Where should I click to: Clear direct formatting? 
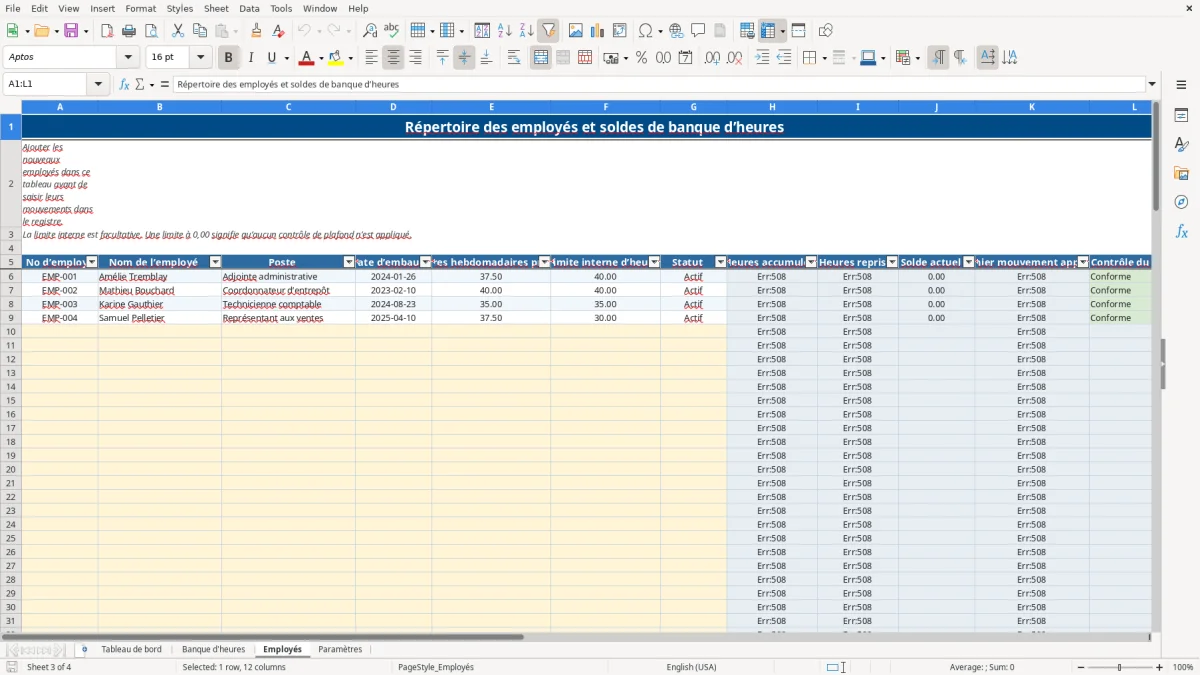click(x=277, y=31)
